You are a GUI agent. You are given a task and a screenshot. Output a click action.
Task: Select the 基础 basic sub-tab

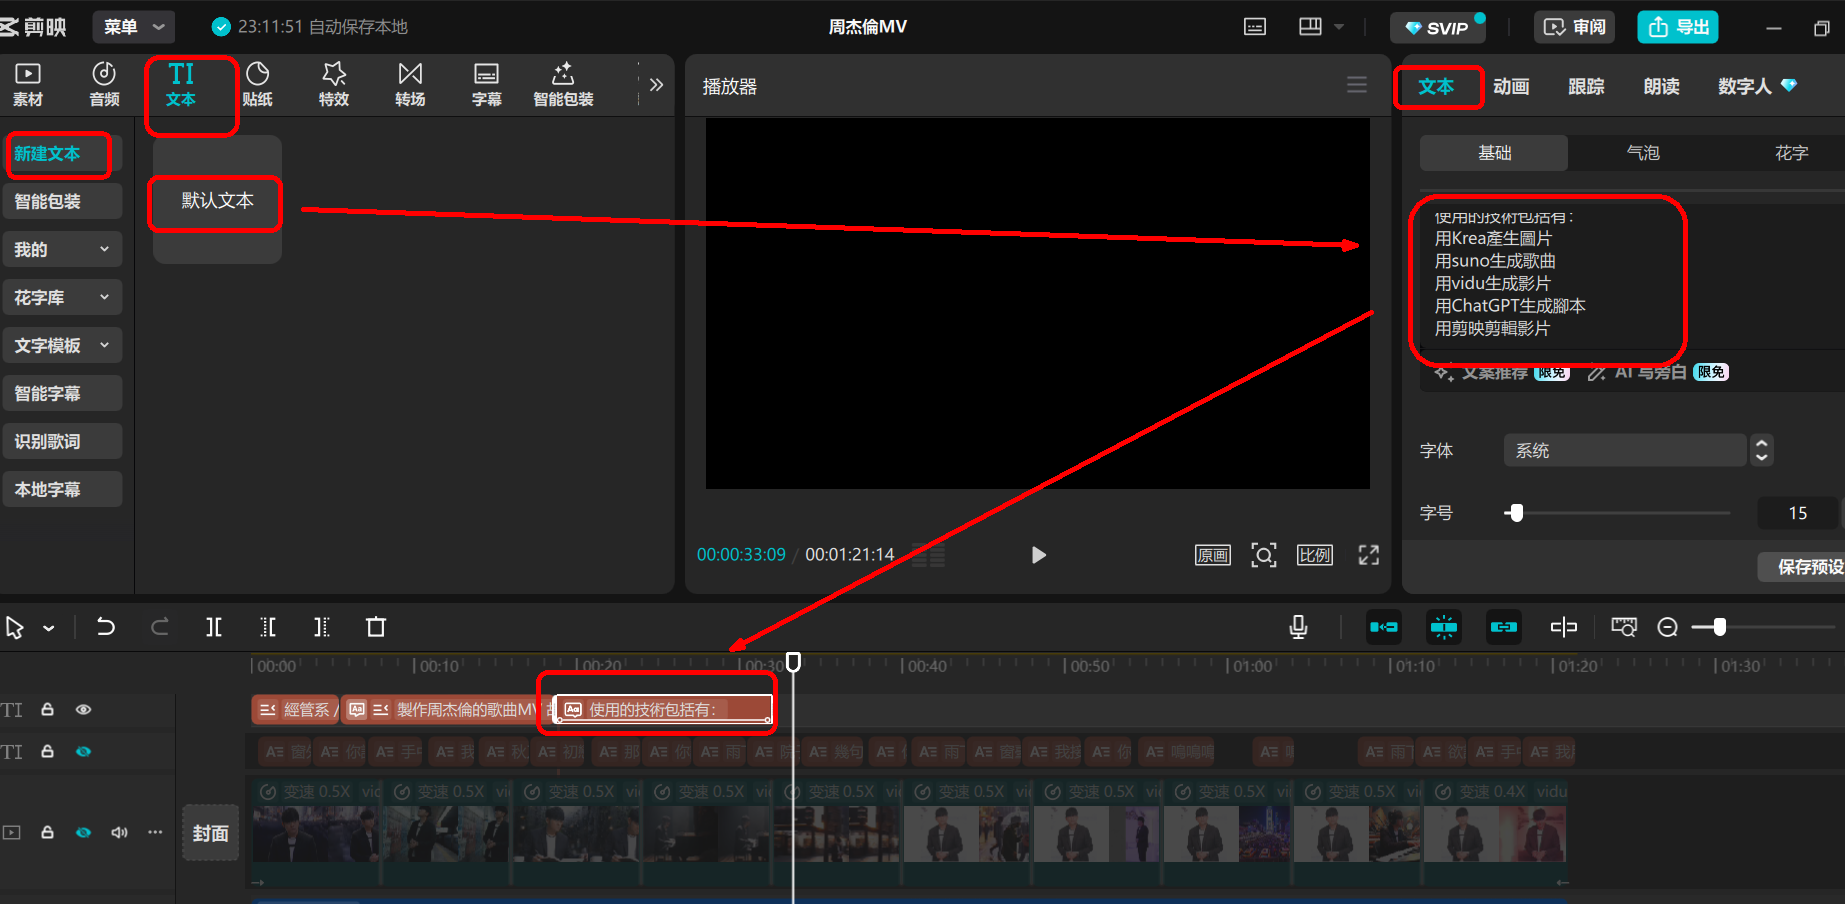click(x=1494, y=153)
